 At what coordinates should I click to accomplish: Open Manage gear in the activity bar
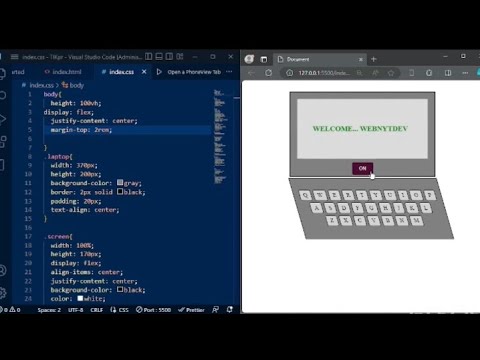point(3,293)
